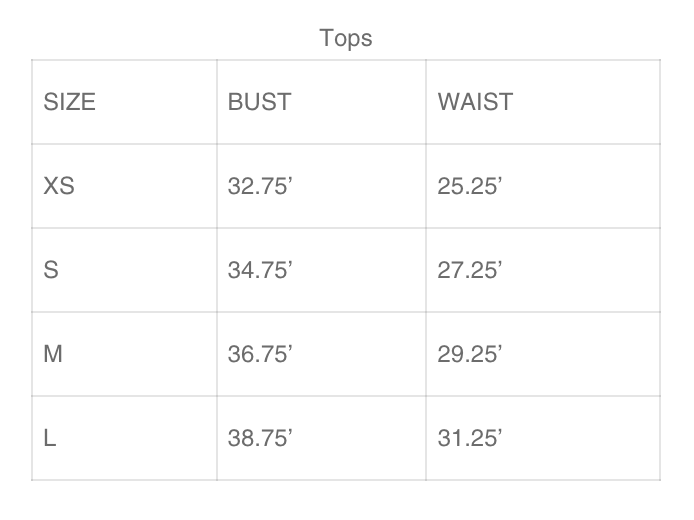Viewport: 694px width, 520px height.
Task: Pick the bust measurement for size Medium
Action: (259, 354)
